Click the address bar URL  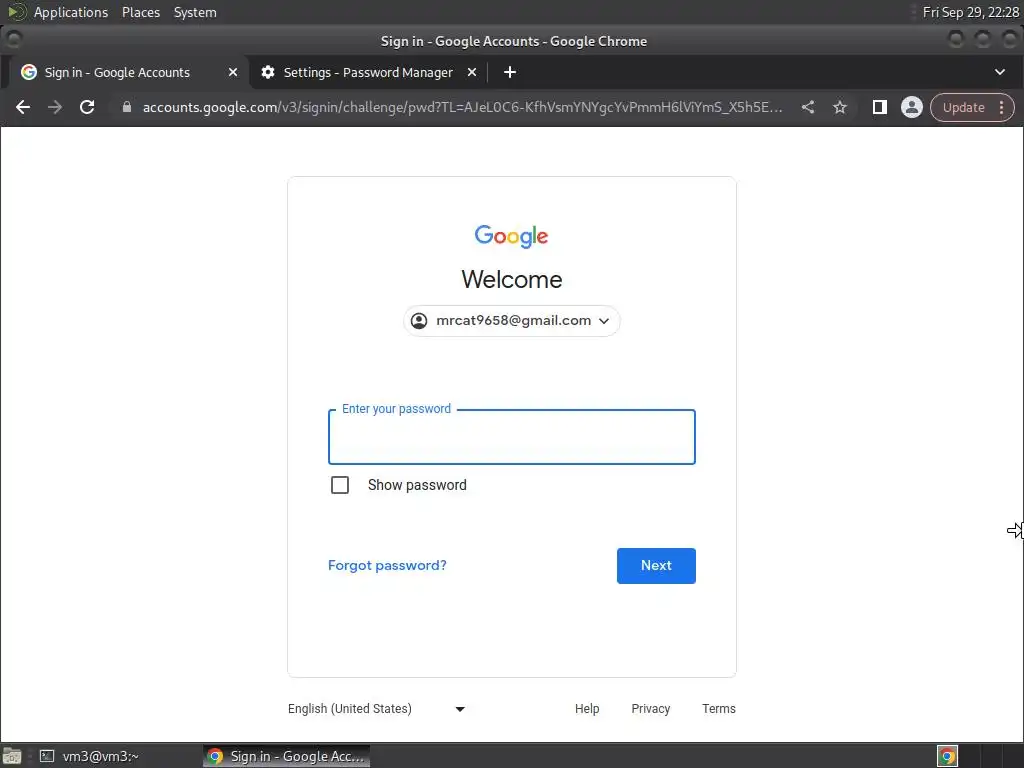tap(462, 107)
